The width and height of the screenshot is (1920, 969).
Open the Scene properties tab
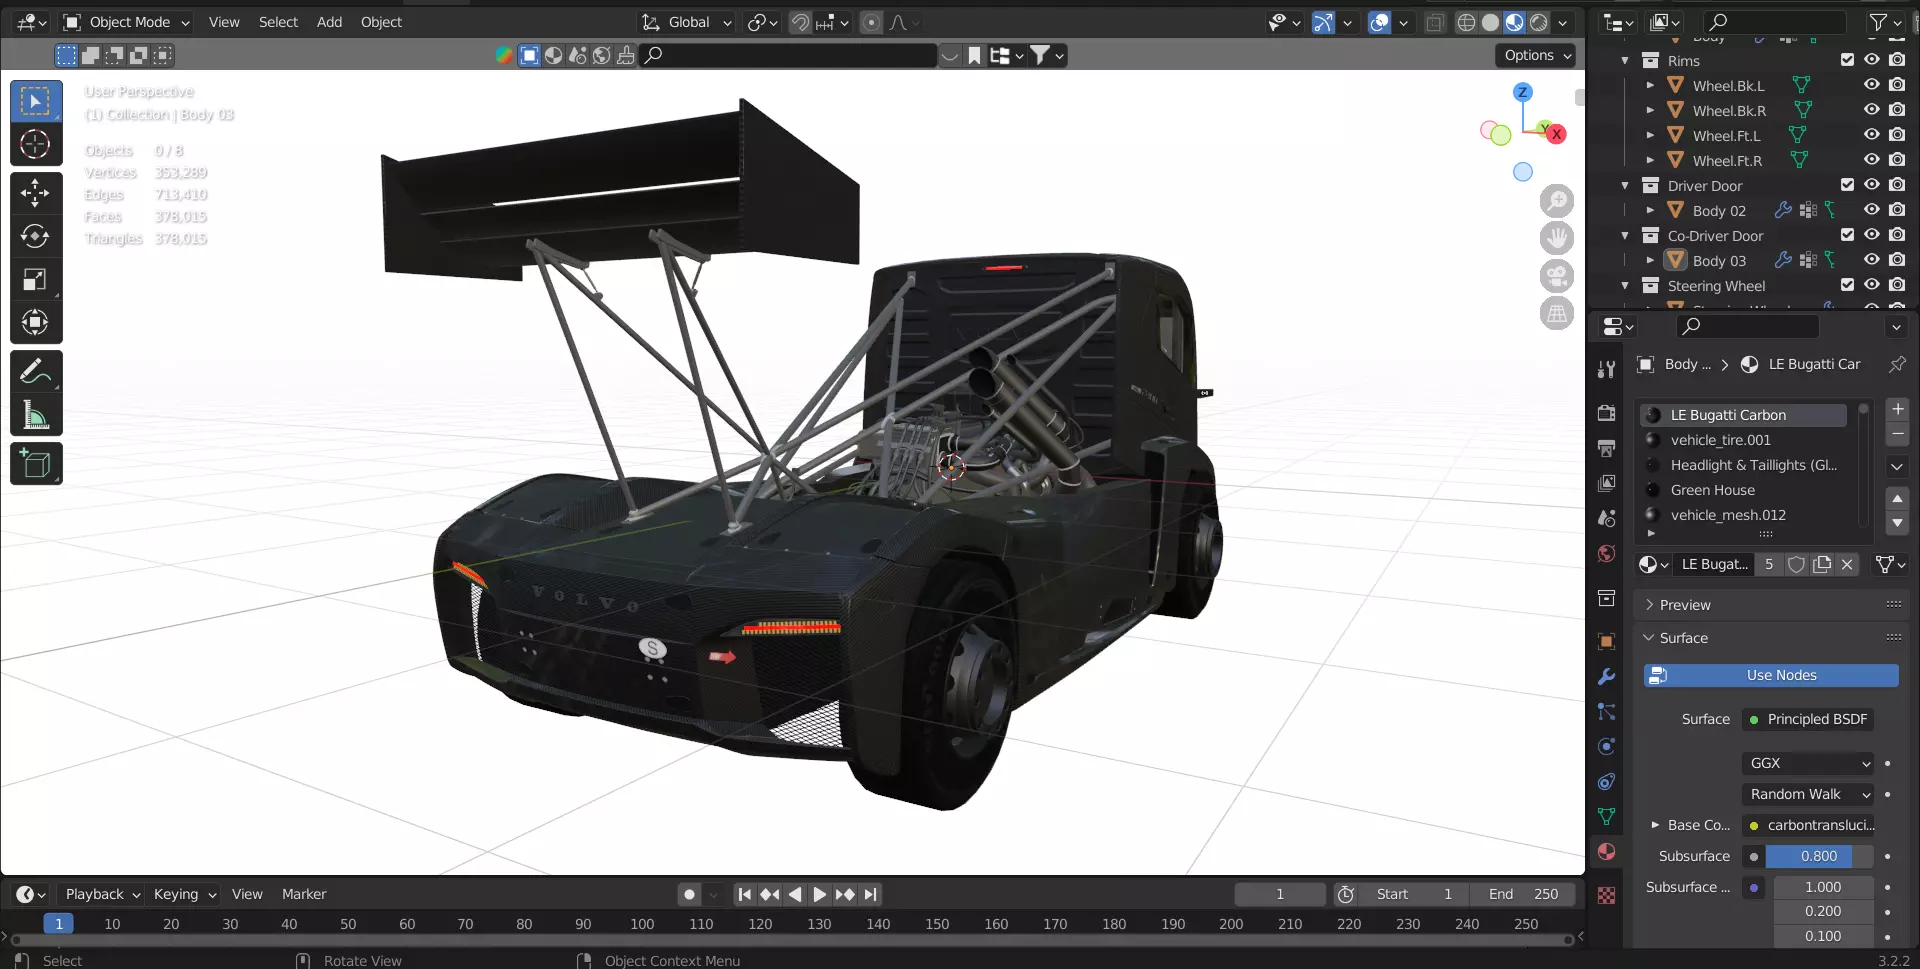pyautogui.click(x=1606, y=518)
